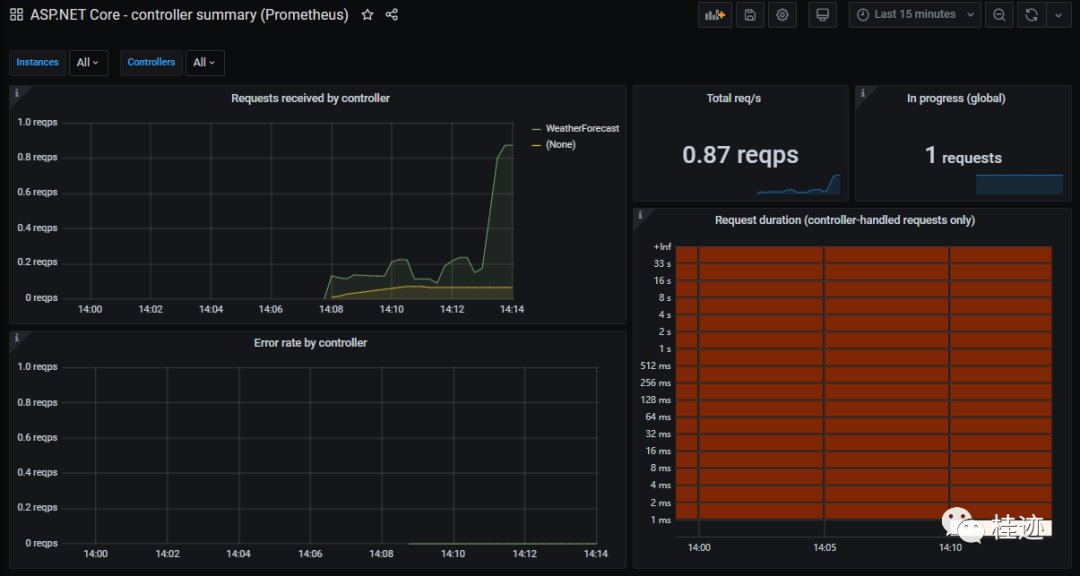Click the +Inf bucket label on the heatmap
The height and width of the screenshot is (576, 1080).
(x=662, y=247)
